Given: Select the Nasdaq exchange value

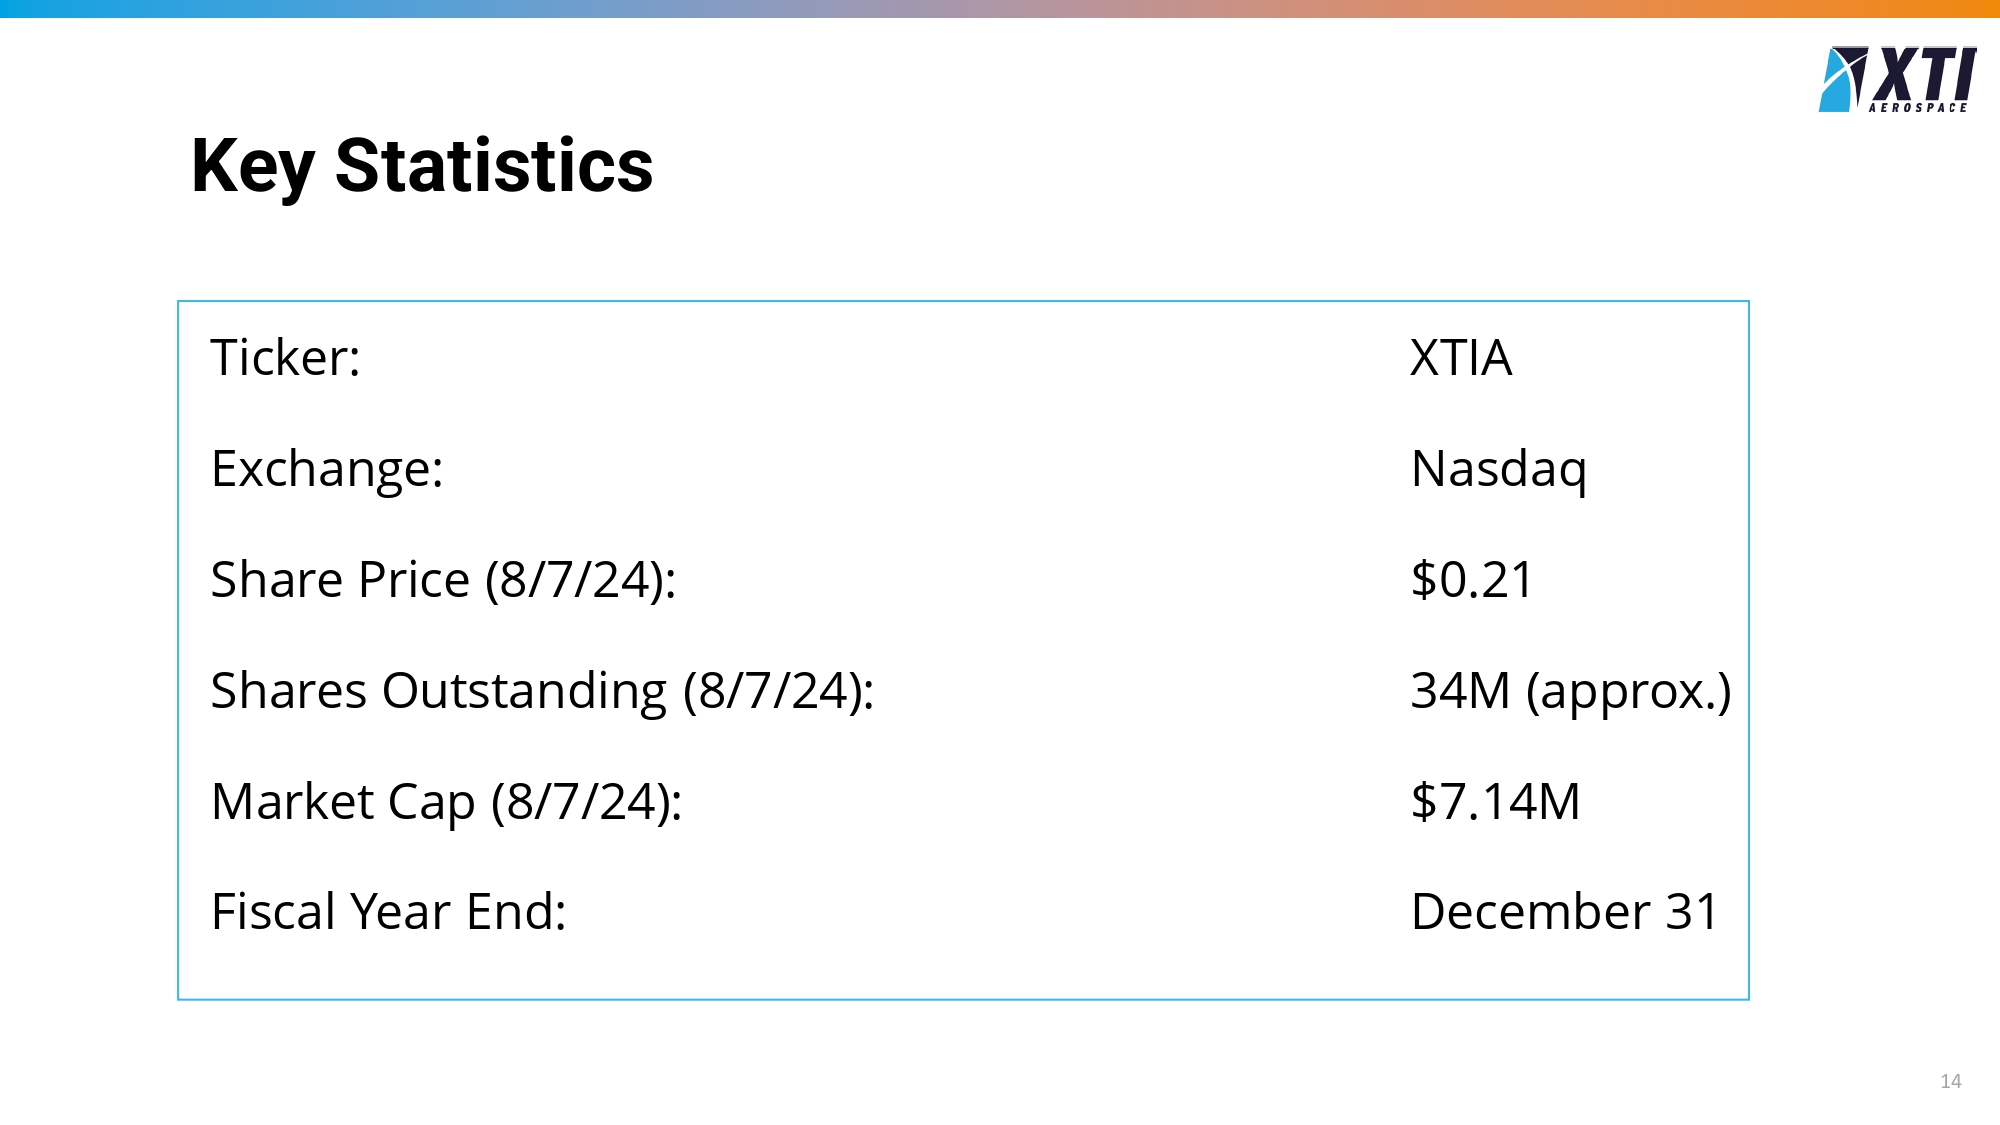Looking at the screenshot, I should pyautogui.click(x=1498, y=469).
